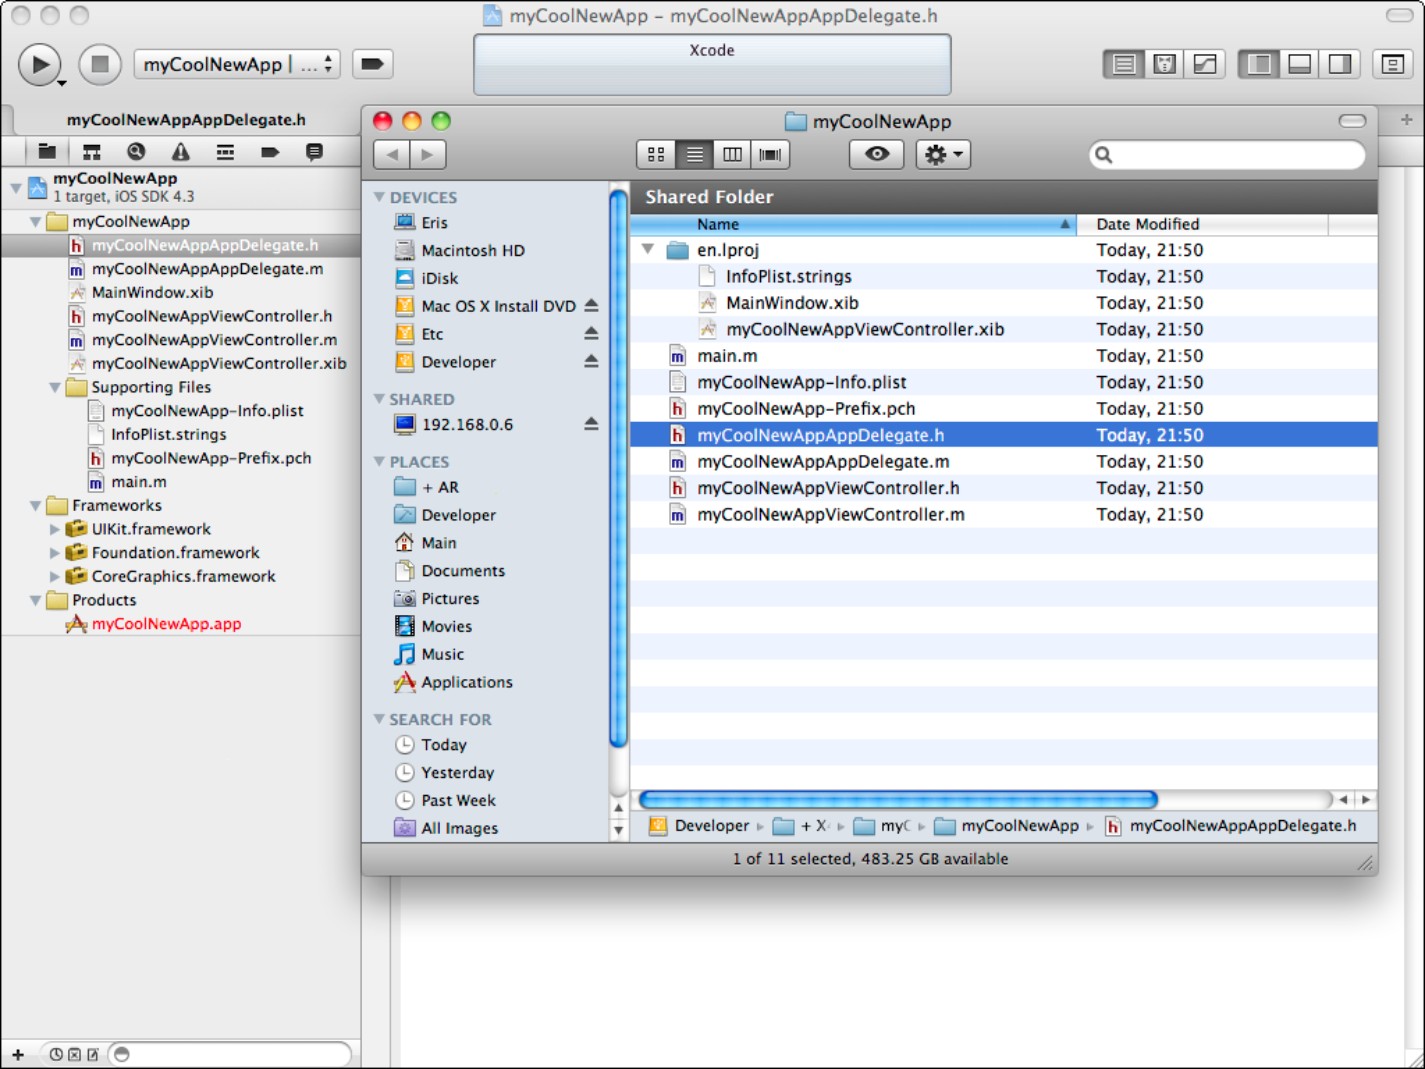Select Macintosh HD in Finder sidebar
The image size is (1425, 1069).
click(x=472, y=251)
